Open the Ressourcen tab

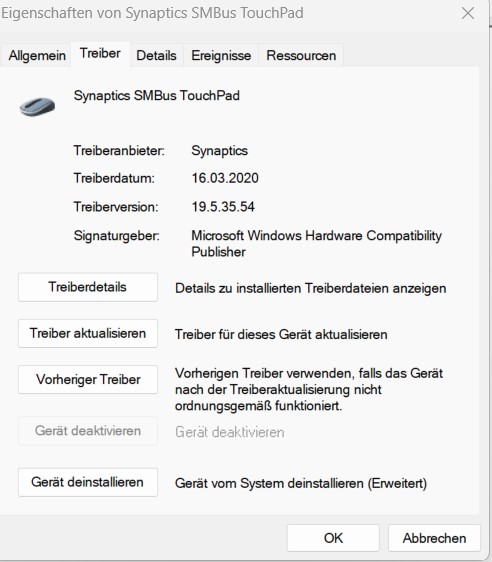tap(301, 56)
